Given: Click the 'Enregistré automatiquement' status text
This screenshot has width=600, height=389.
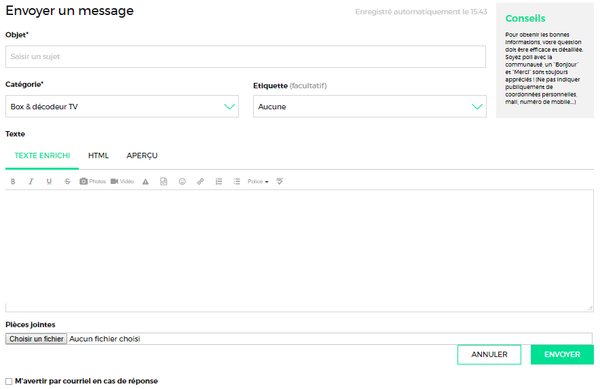Looking at the screenshot, I should (421, 12).
